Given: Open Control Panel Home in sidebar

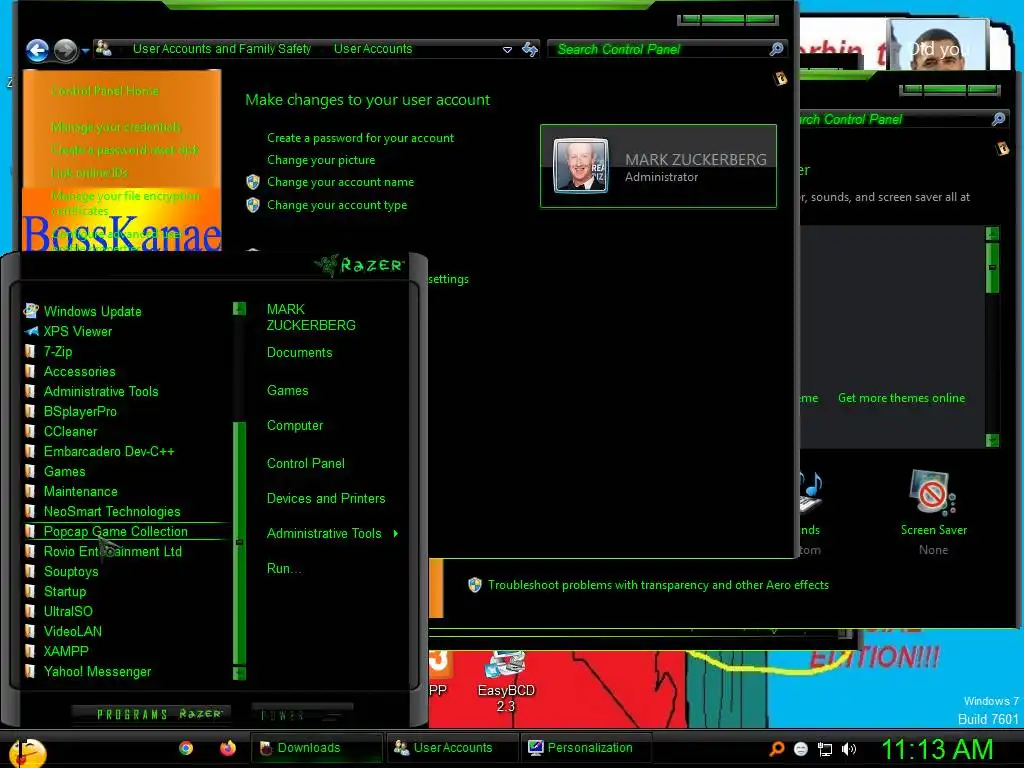Looking at the screenshot, I should 104,91.
